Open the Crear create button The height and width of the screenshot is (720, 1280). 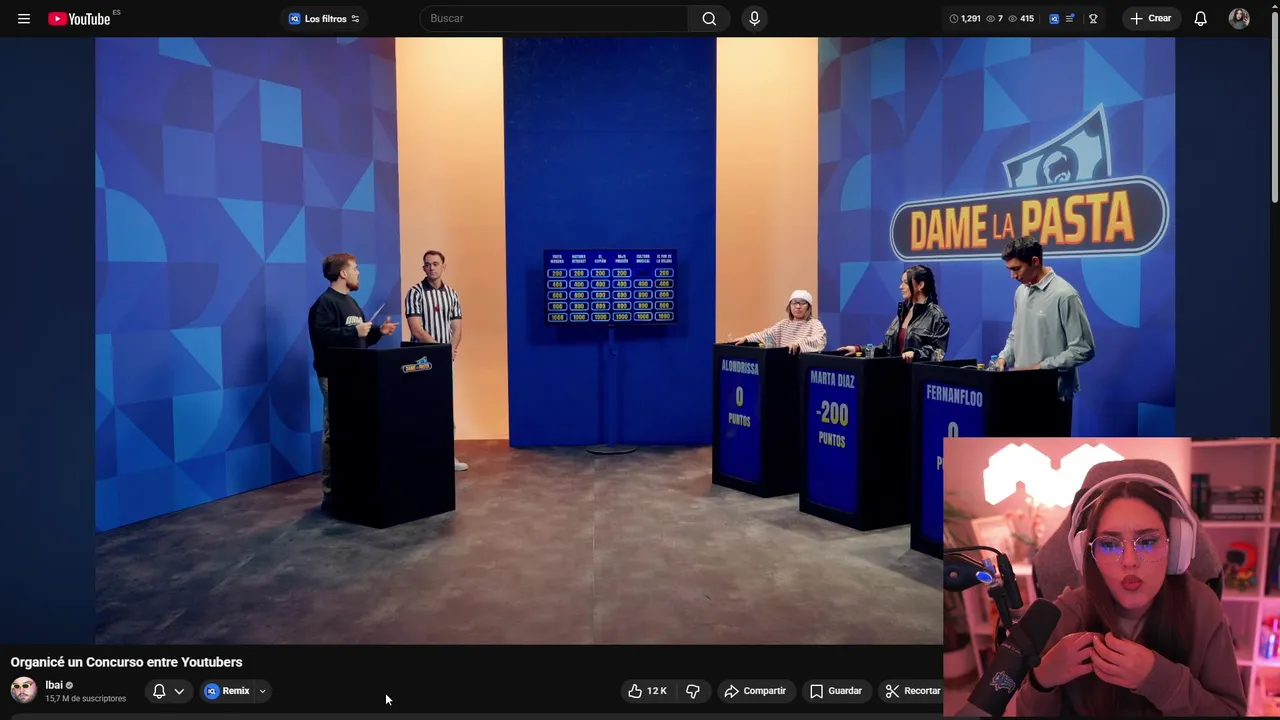[1151, 18]
